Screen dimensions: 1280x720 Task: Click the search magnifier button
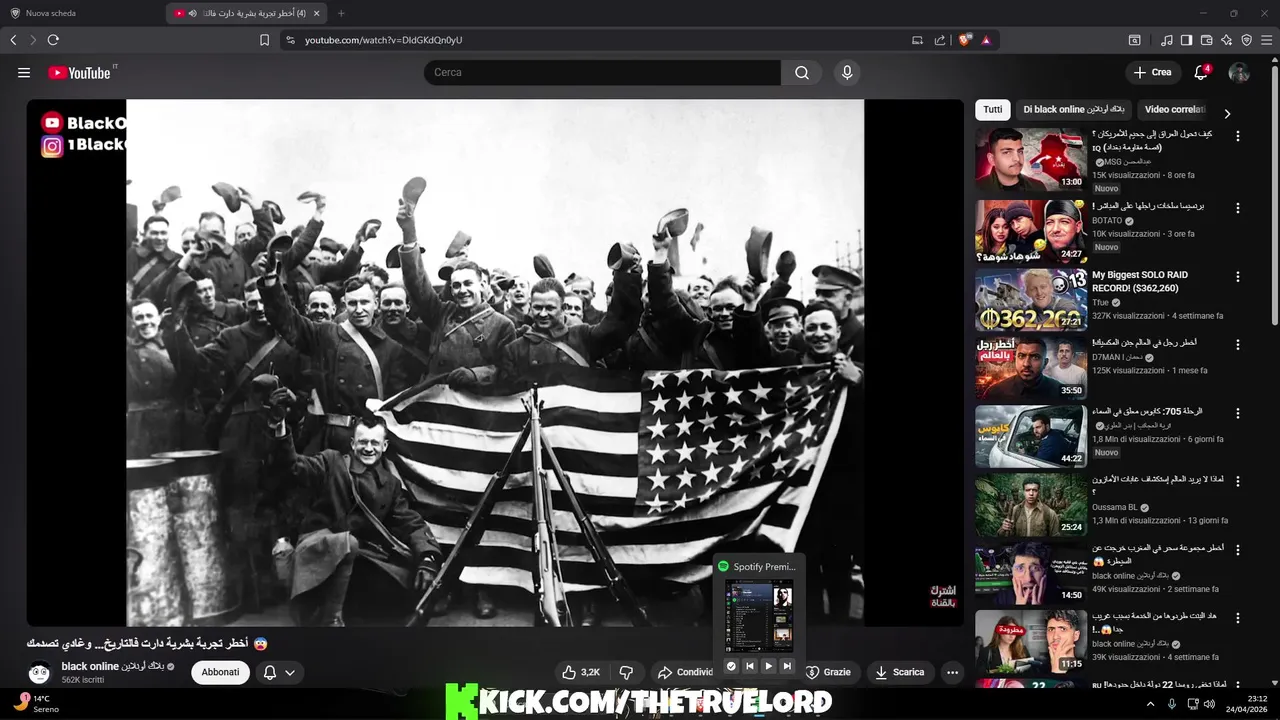(x=802, y=72)
